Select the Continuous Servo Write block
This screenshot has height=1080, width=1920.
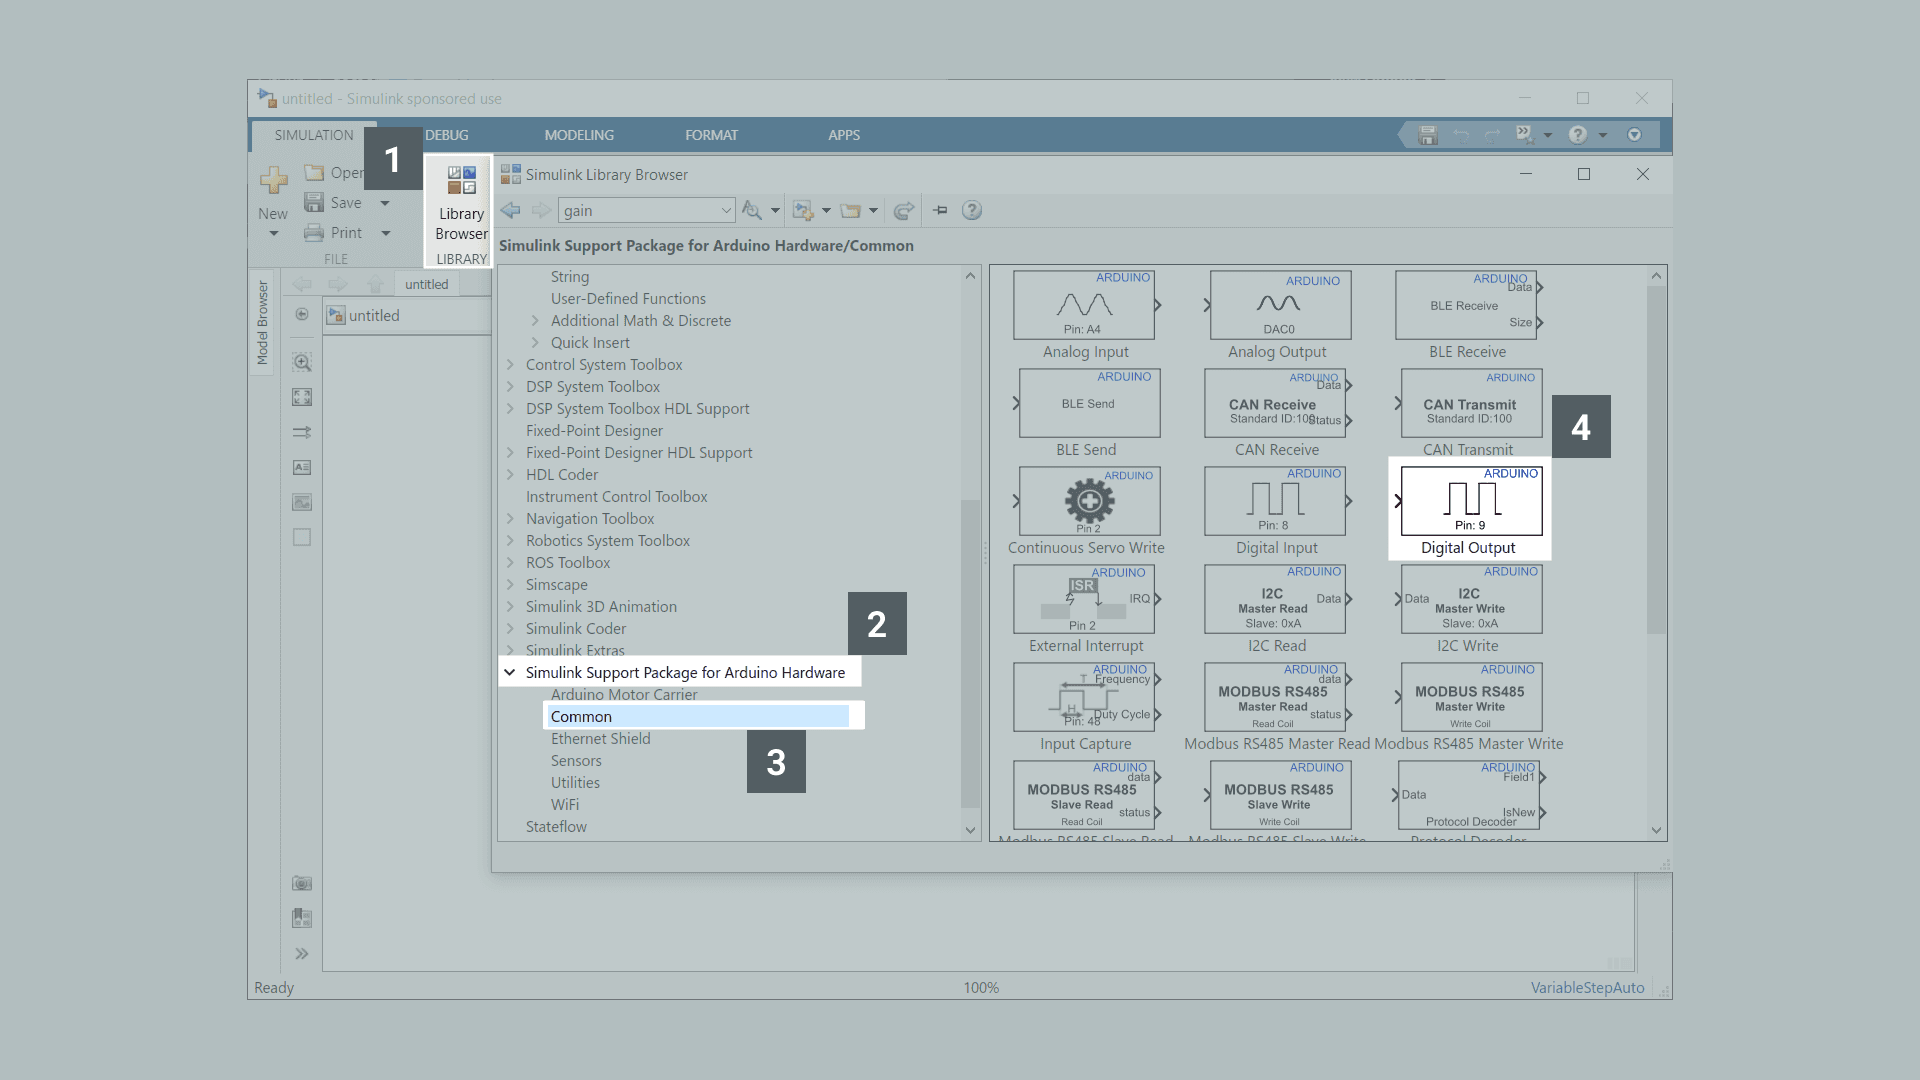click(x=1089, y=502)
